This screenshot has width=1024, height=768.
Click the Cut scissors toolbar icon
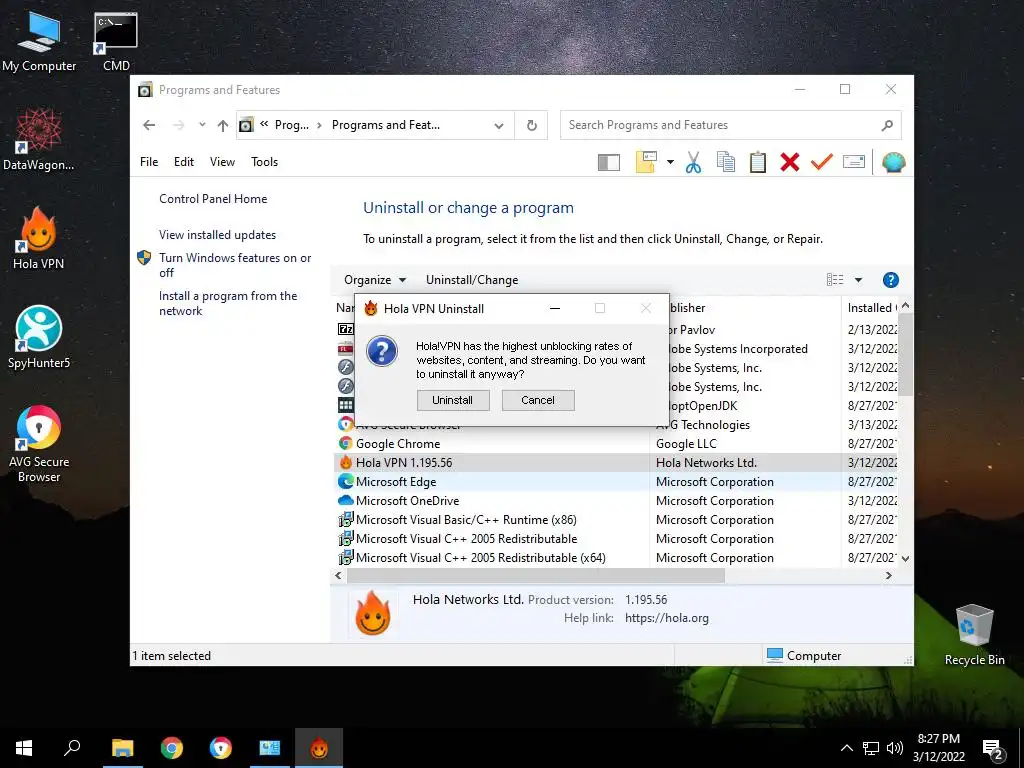[x=694, y=162]
